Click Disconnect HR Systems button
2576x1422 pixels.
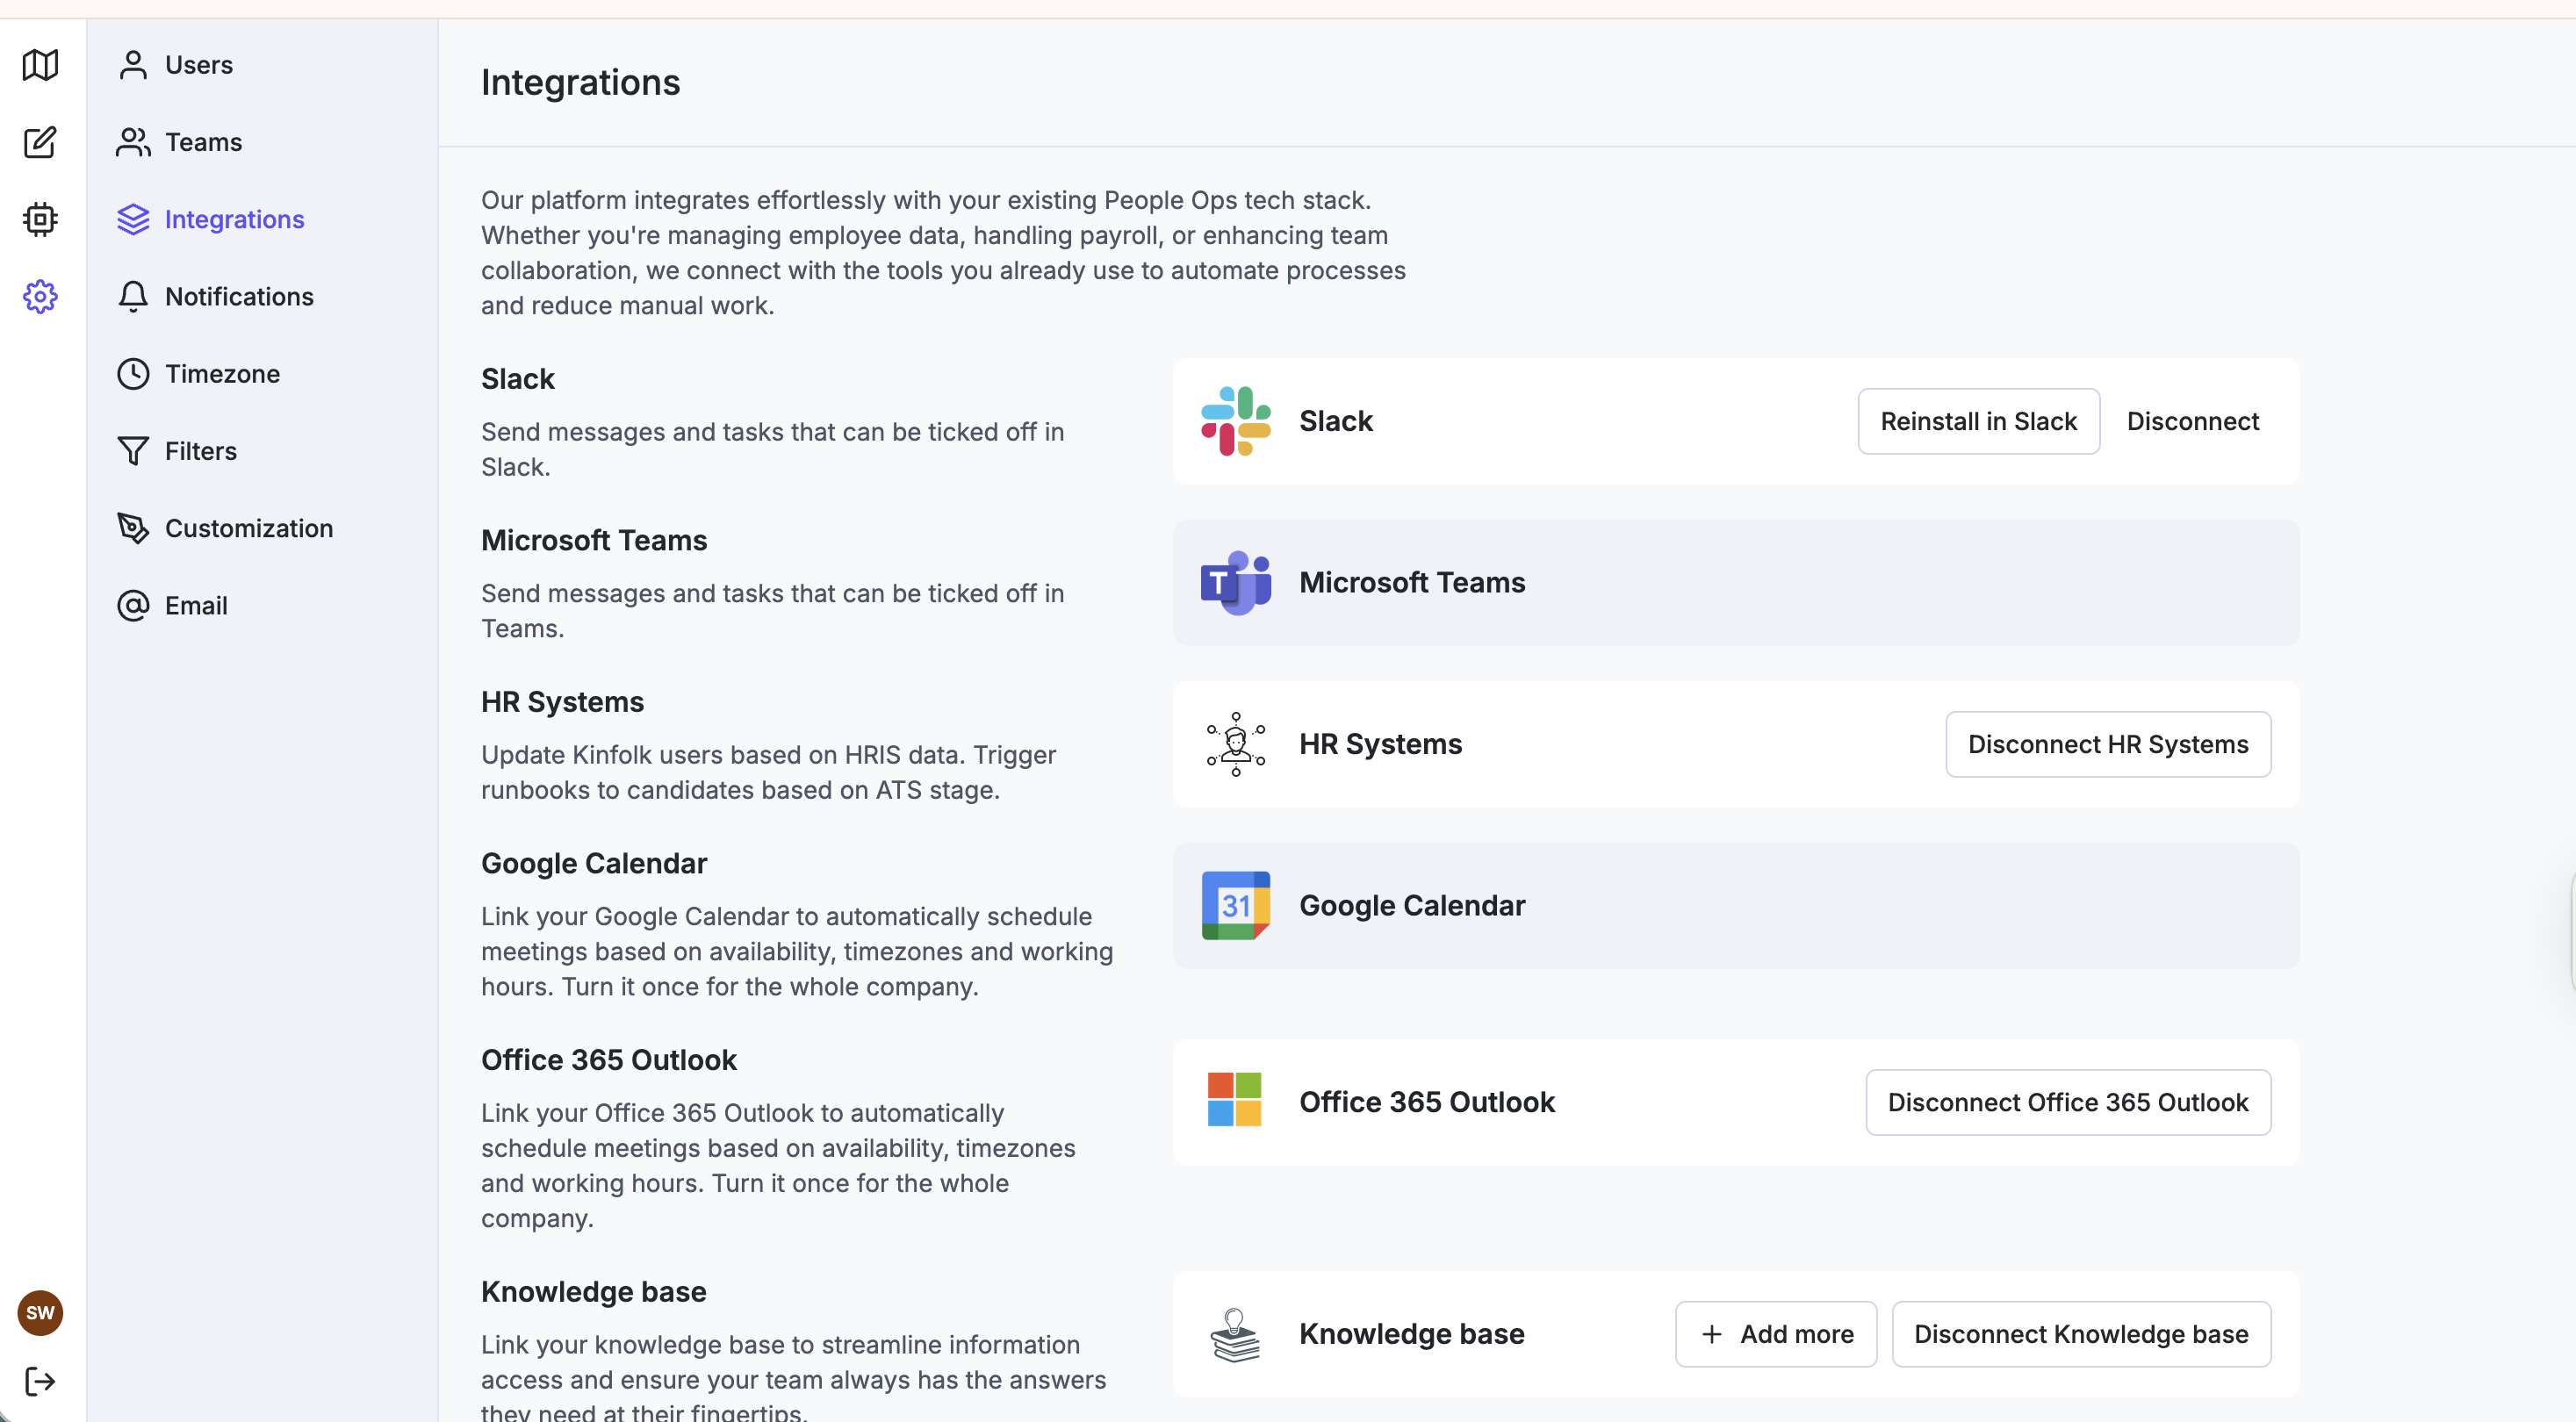click(x=2108, y=744)
